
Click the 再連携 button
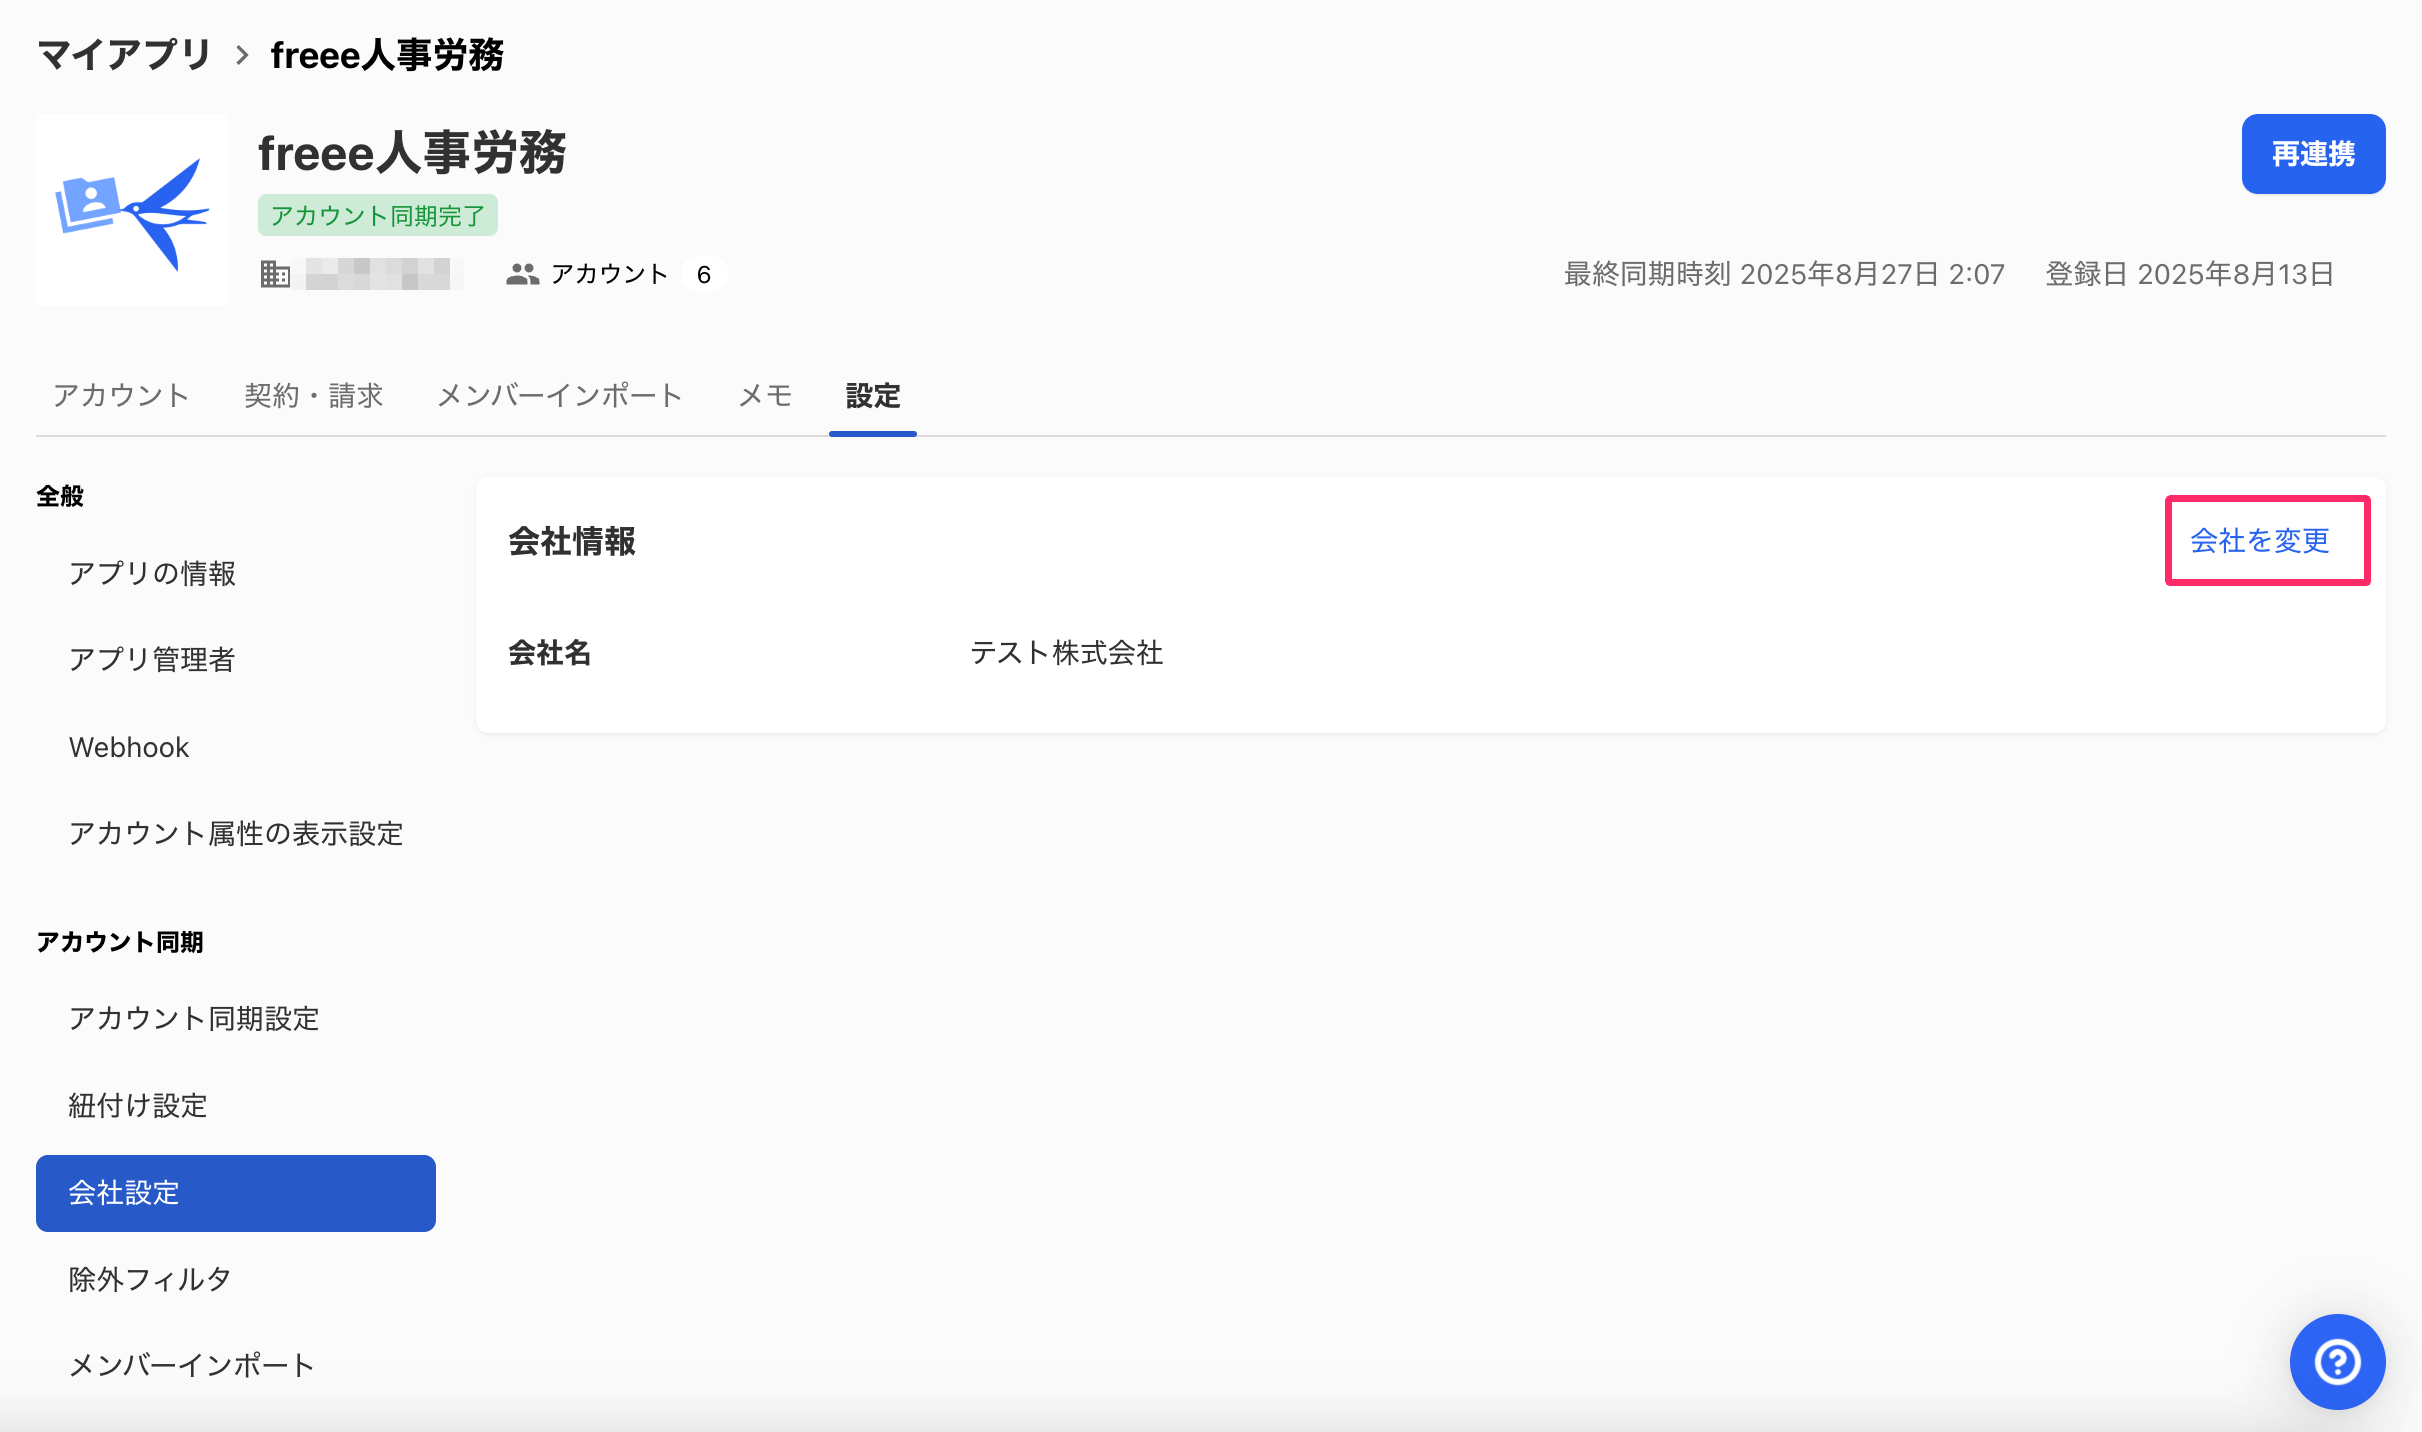point(2313,154)
